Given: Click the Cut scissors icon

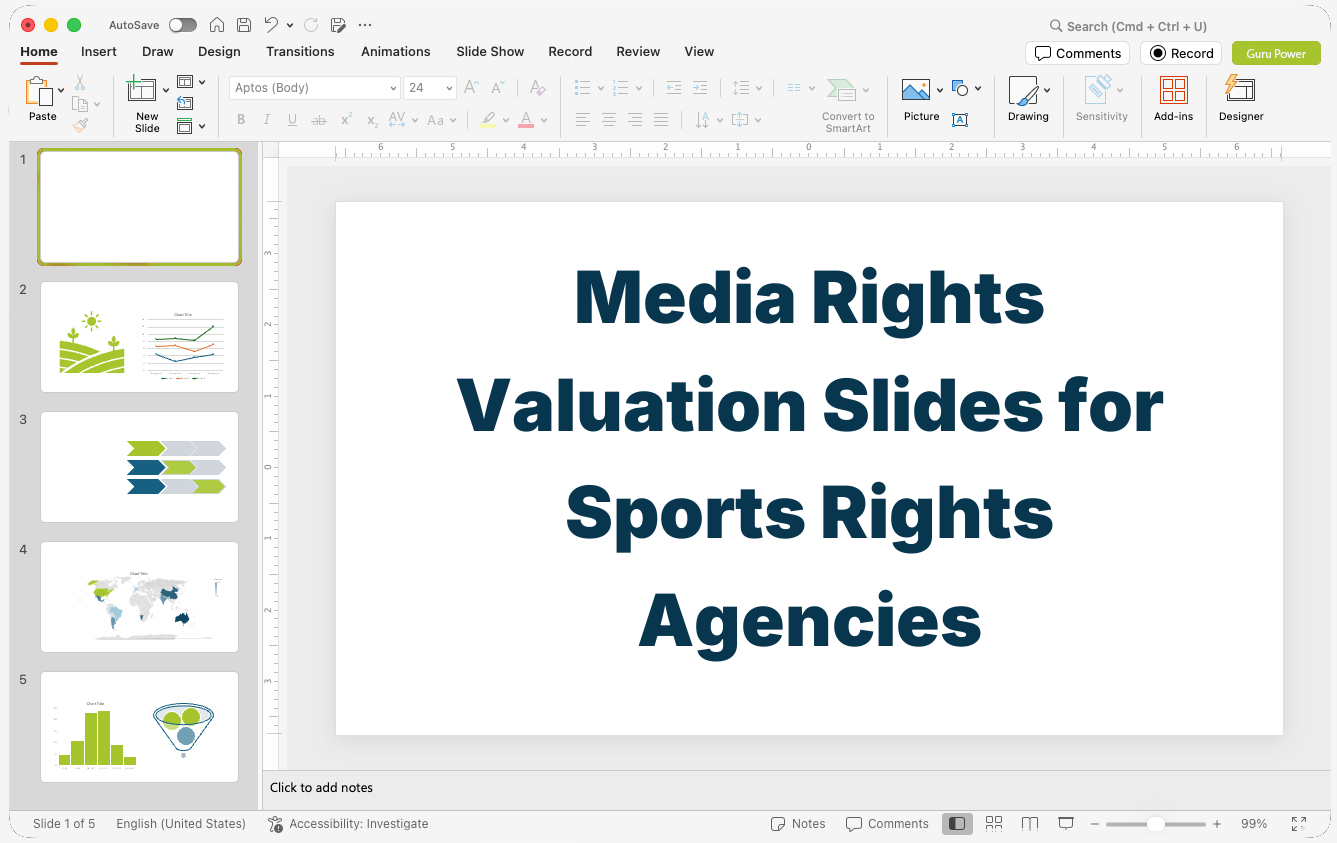Looking at the screenshot, I should [80, 83].
